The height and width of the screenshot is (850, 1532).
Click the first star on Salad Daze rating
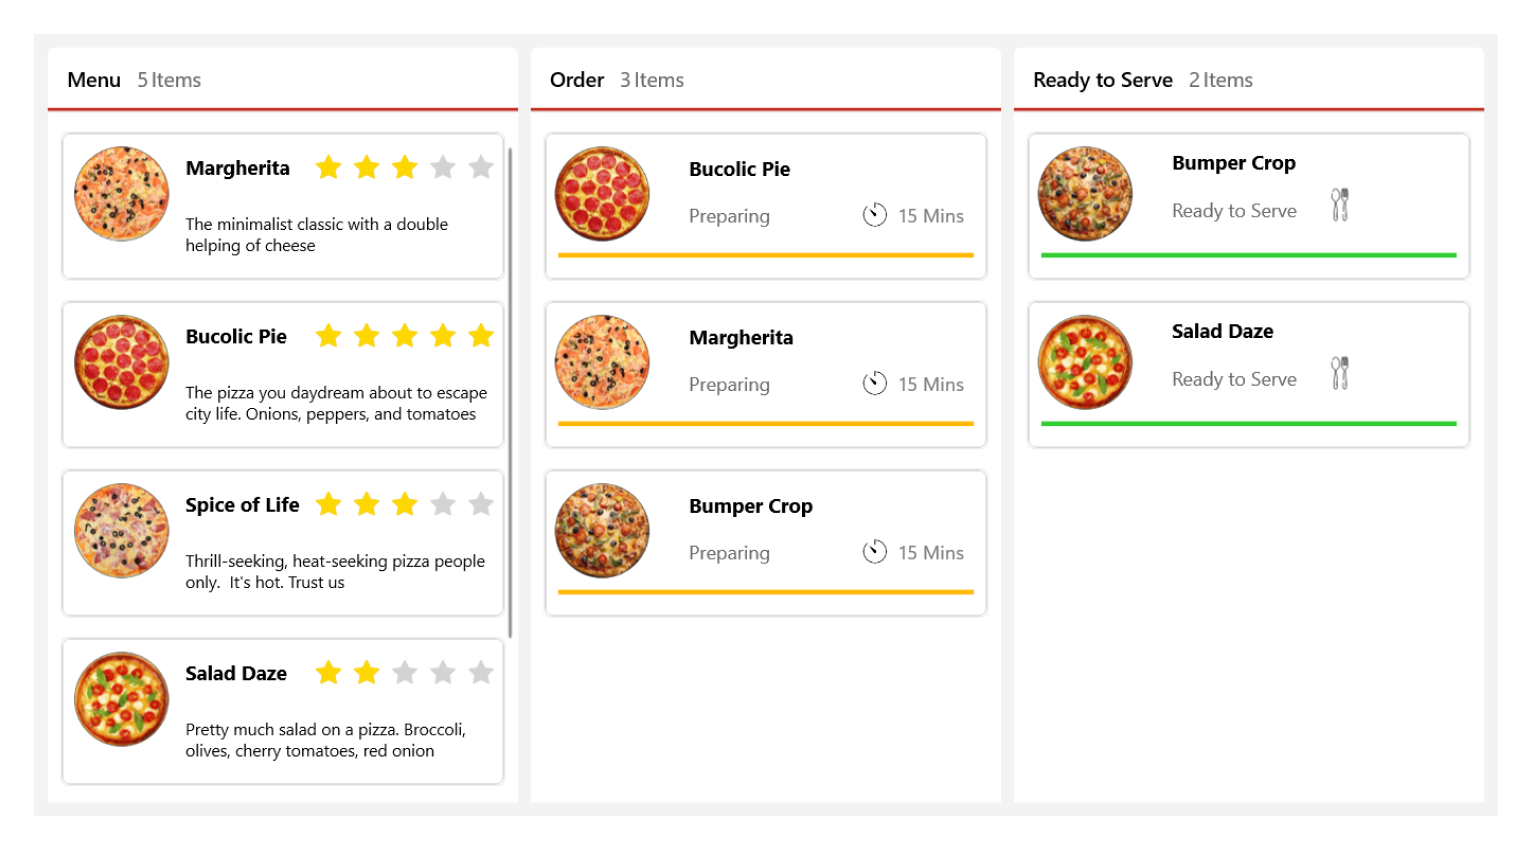pyautogui.click(x=329, y=673)
